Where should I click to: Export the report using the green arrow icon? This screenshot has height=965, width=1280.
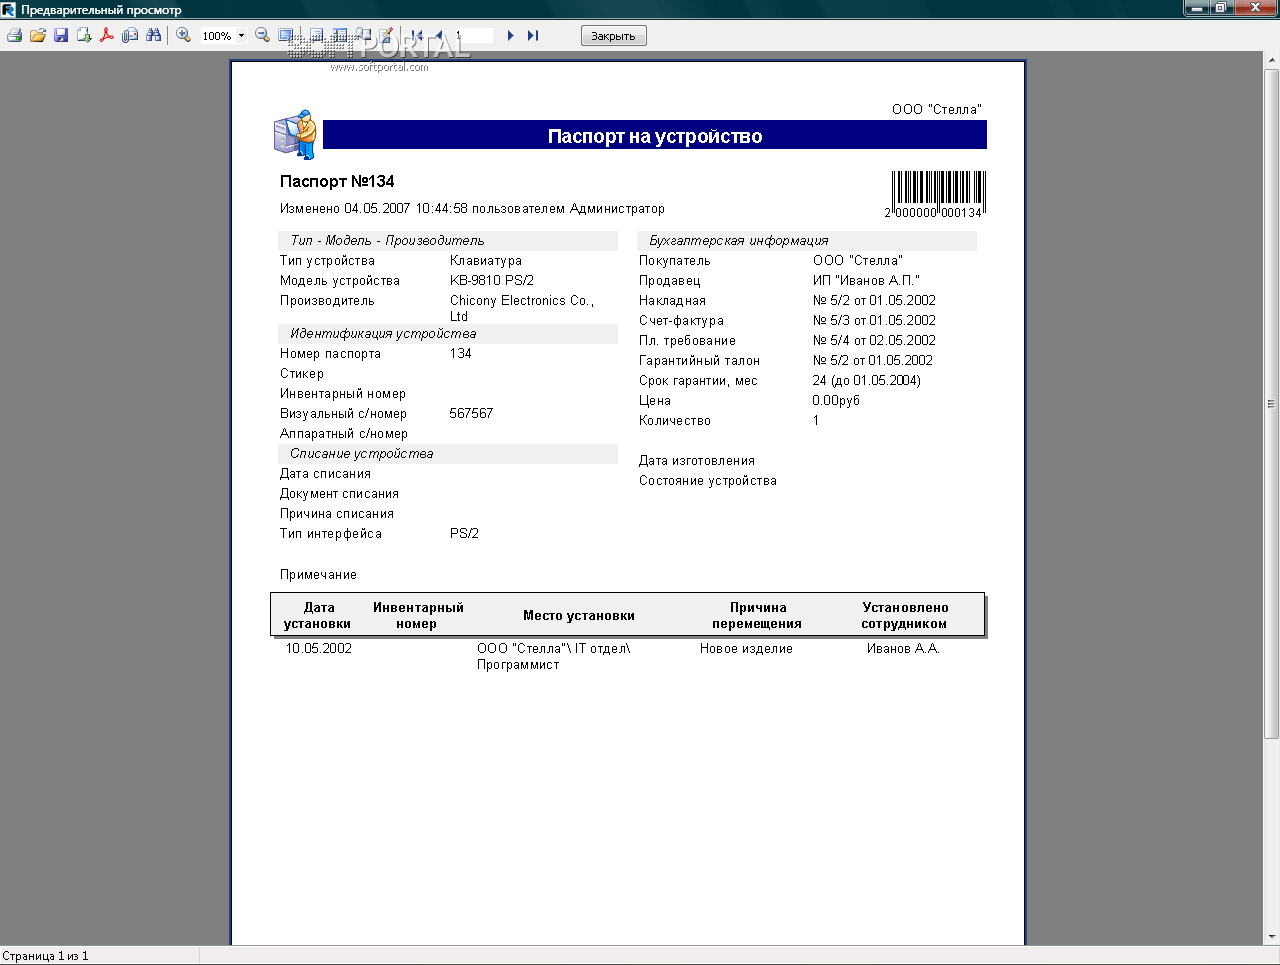[84, 35]
